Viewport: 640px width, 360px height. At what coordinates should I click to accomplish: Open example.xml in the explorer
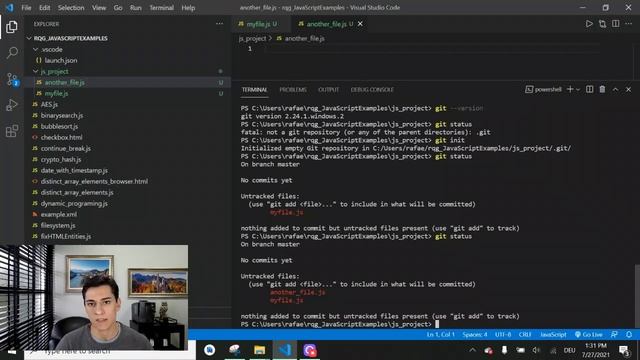click(59, 215)
